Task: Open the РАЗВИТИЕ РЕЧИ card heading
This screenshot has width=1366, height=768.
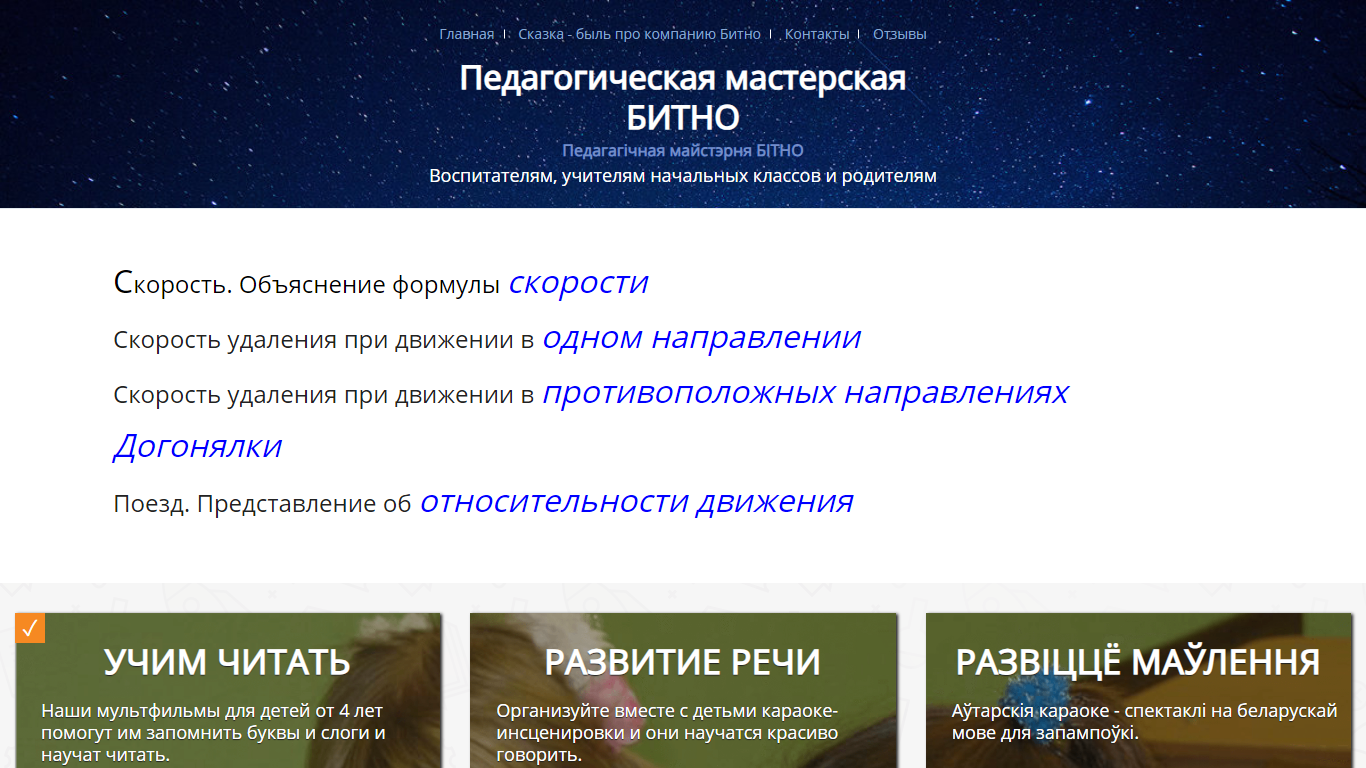Action: tap(683, 662)
